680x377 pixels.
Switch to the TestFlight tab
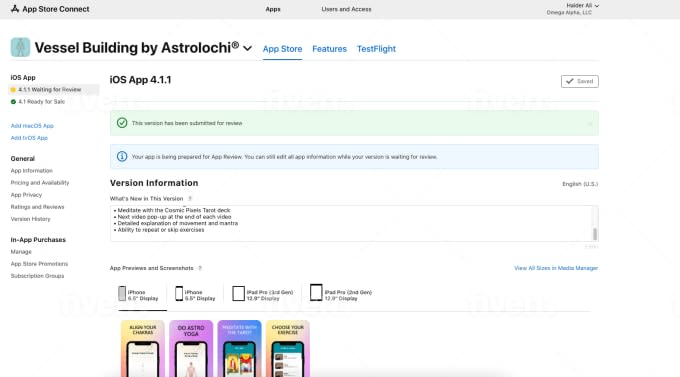[376, 49]
